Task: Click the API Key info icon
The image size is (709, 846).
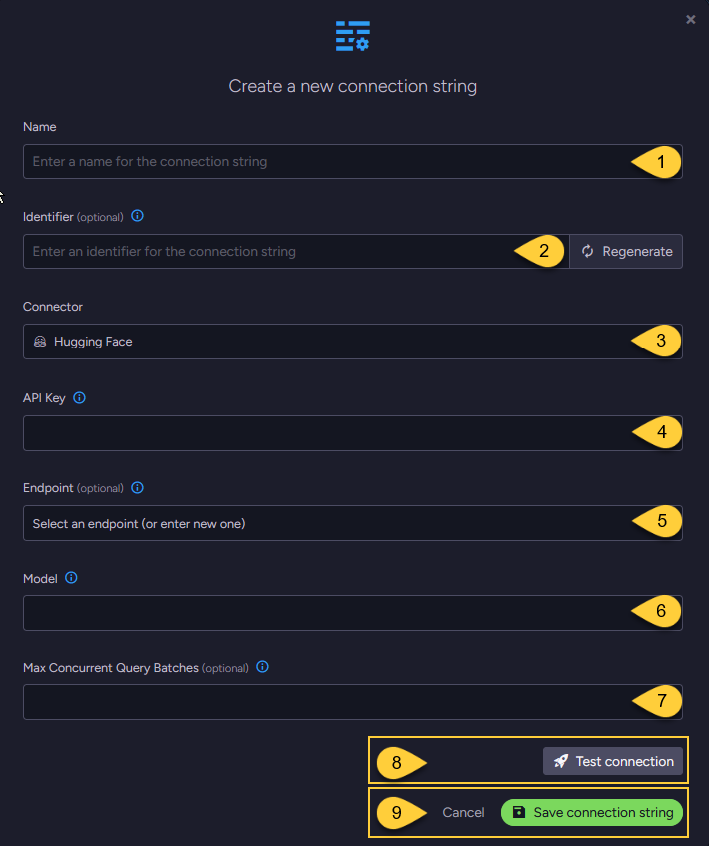Action: click(x=79, y=398)
